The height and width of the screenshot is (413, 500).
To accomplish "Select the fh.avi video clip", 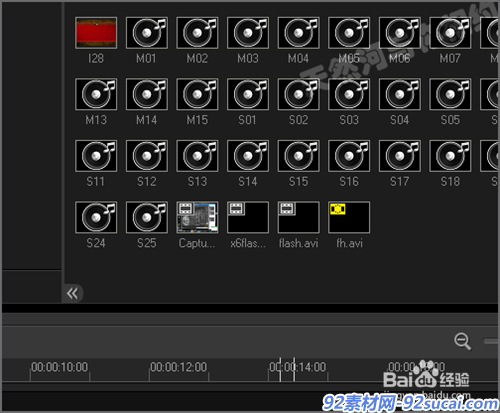I will (349, 217).
